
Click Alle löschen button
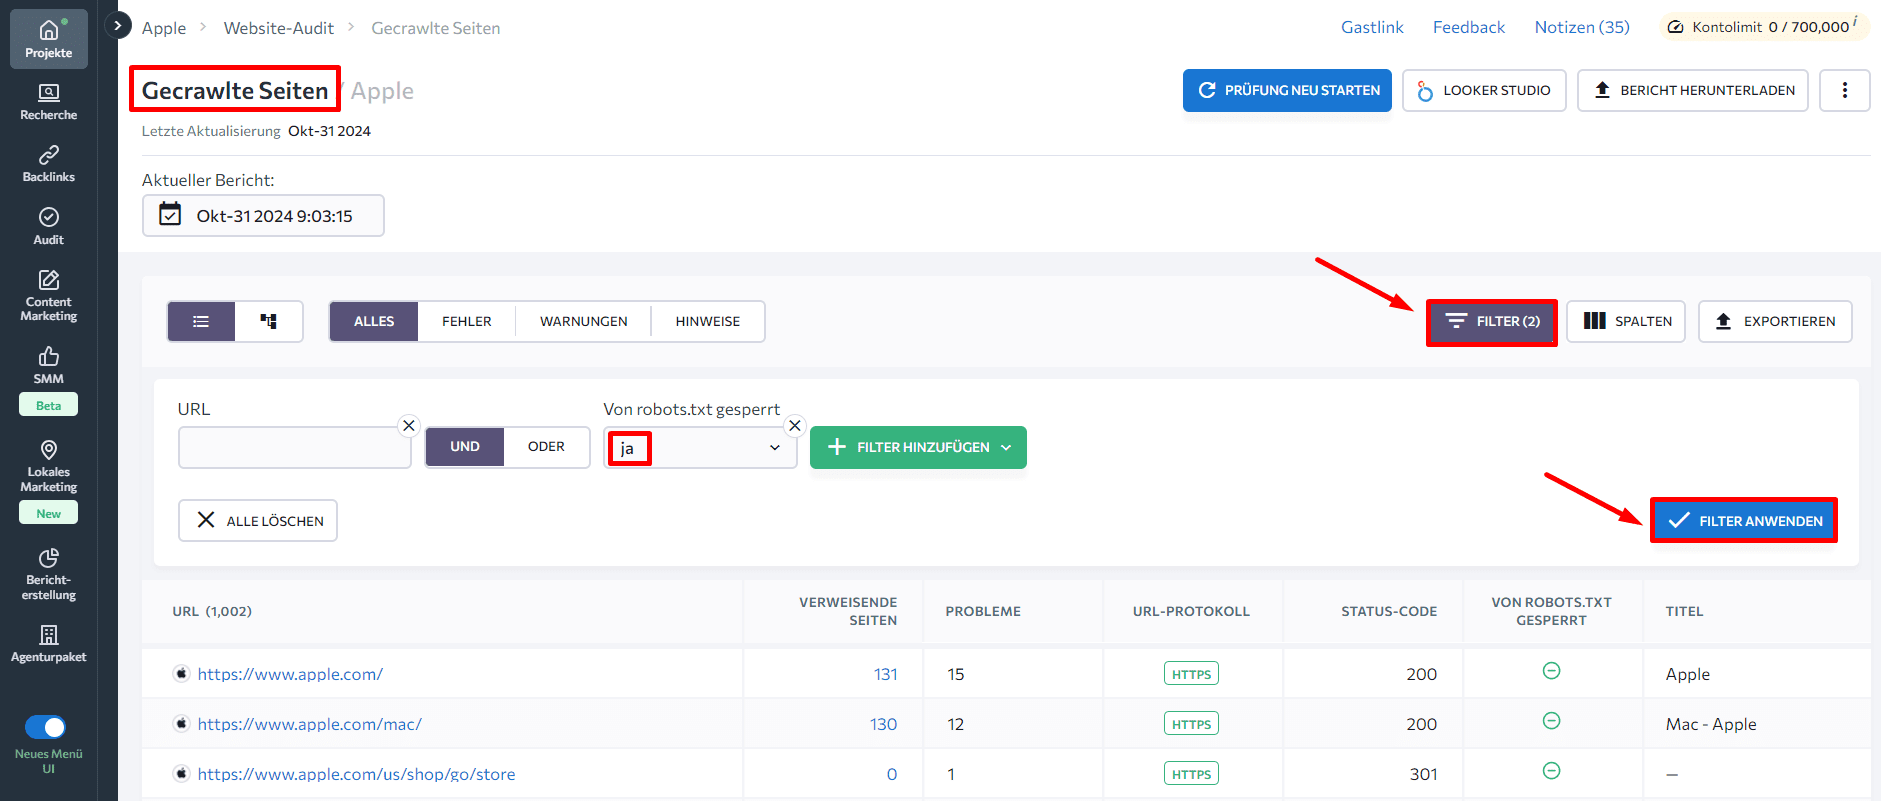pyautogui.click(x=258, y=520)
